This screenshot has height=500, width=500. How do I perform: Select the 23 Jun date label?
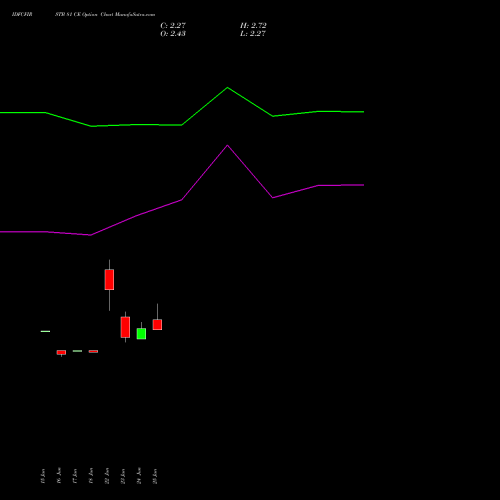[123, 476]
